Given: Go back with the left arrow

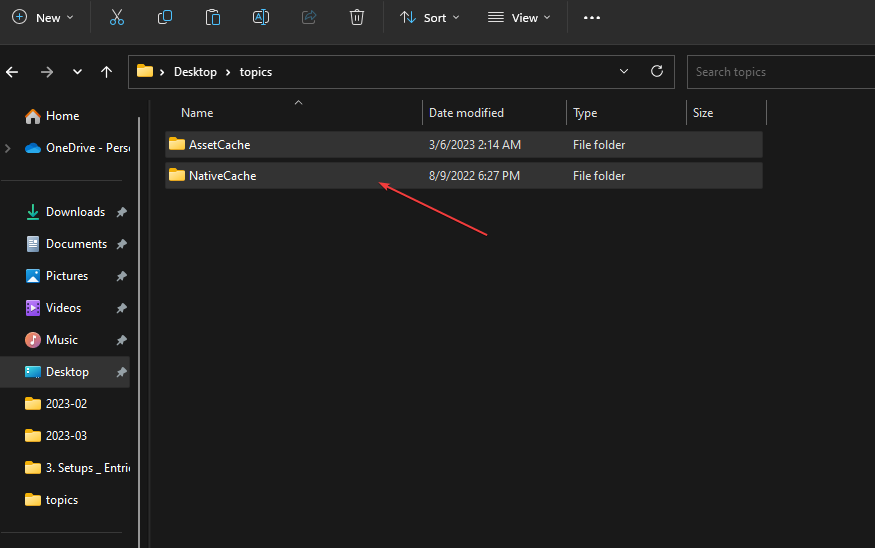Looking at the screenshot, I should (x=12, y=72).
